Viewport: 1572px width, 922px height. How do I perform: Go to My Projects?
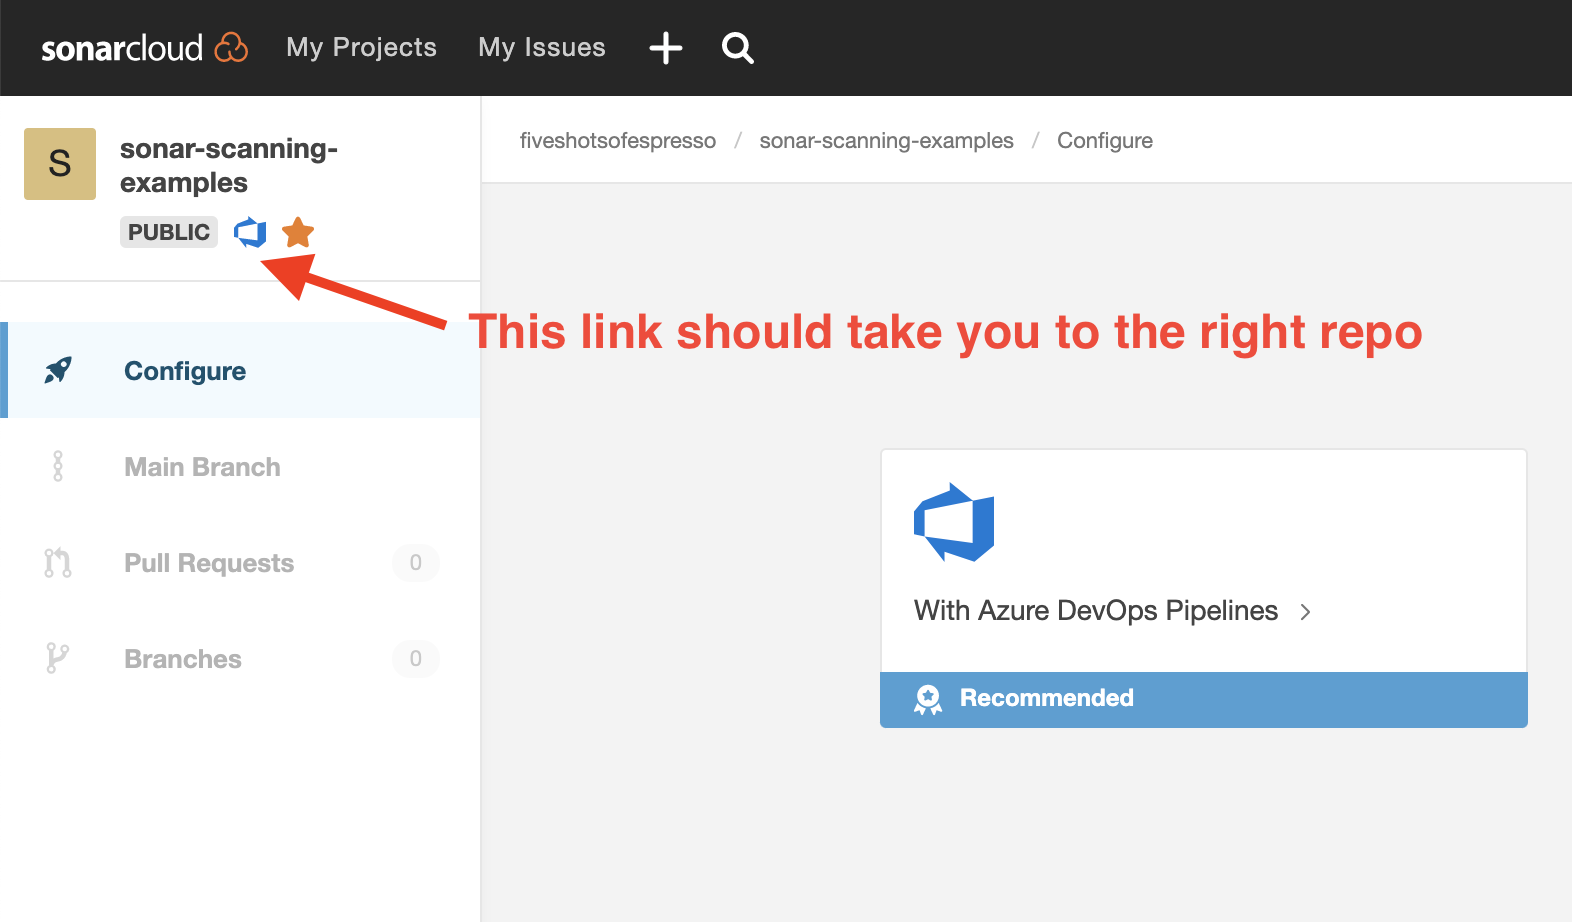tap(361, 47)
